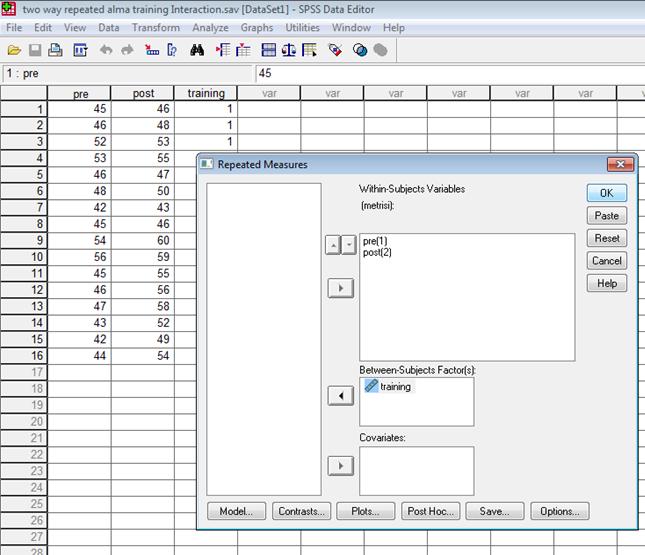Click the training column header

point(206,93)
